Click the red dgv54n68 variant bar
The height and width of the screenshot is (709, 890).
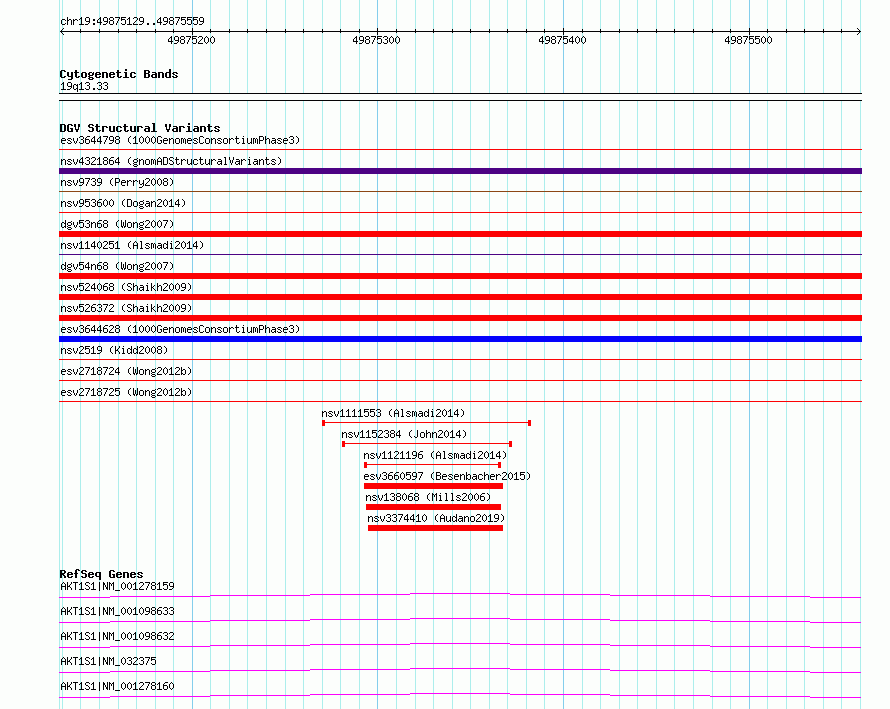[460, 276]
